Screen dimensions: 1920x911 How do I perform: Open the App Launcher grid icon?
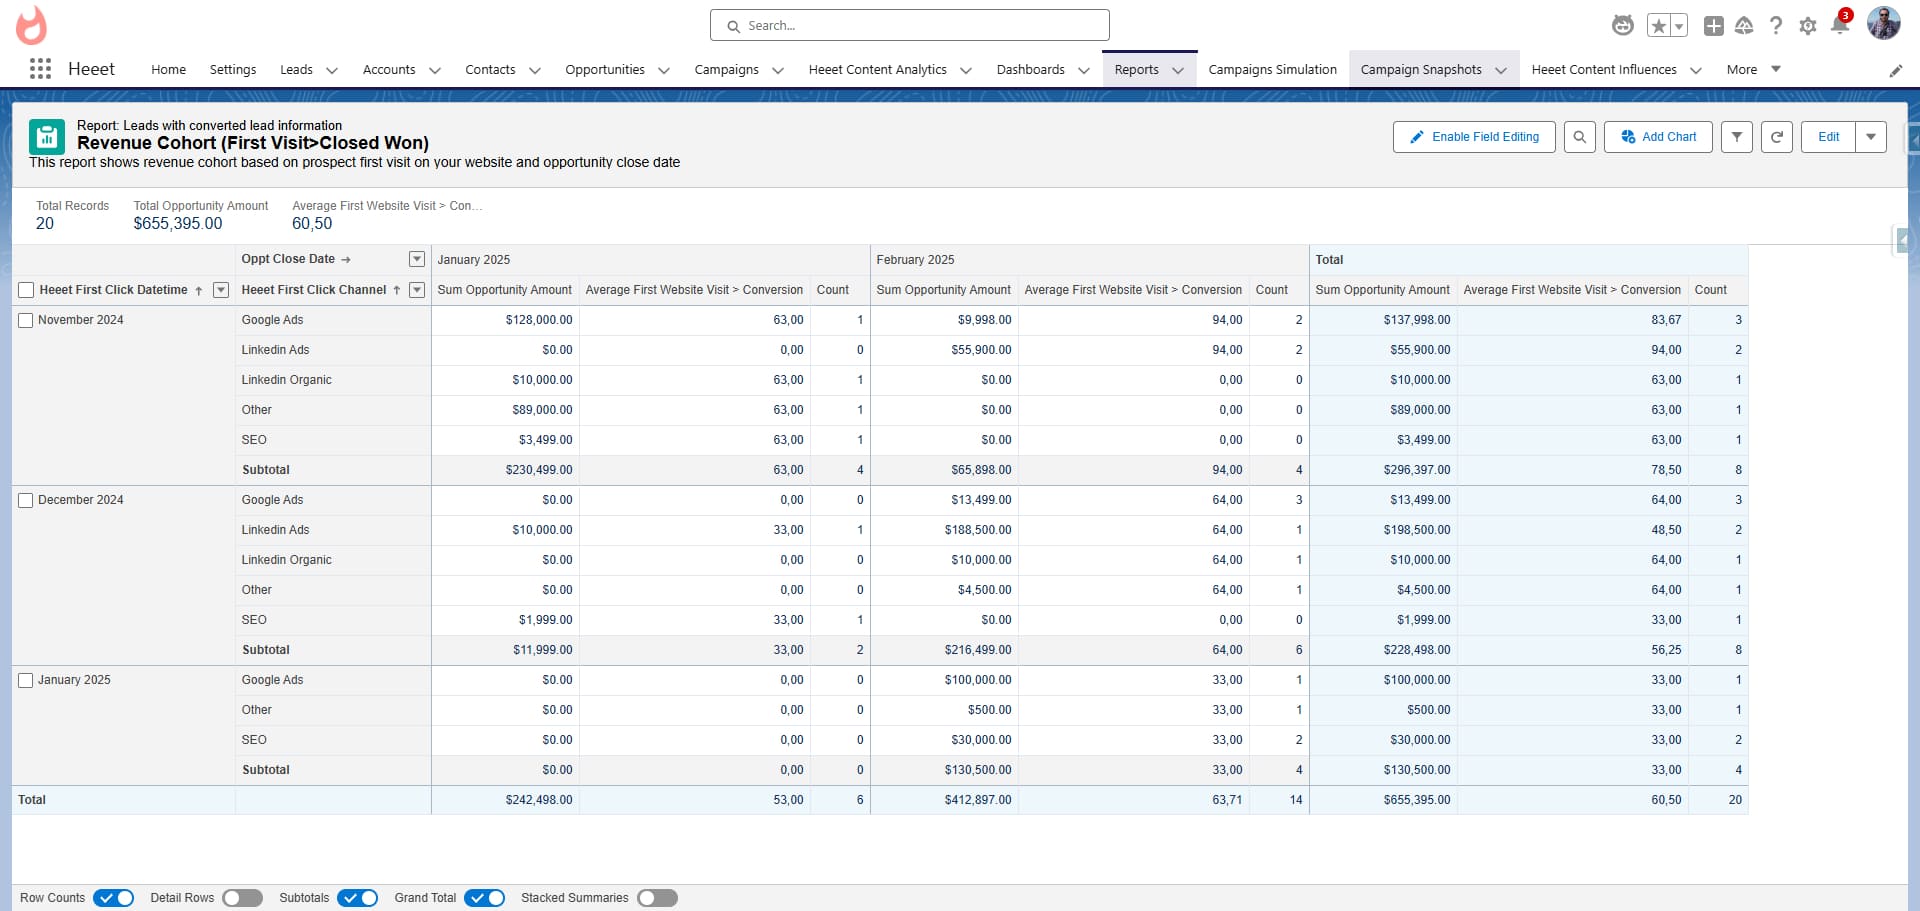pyautogui.click(x=40, y=69)
